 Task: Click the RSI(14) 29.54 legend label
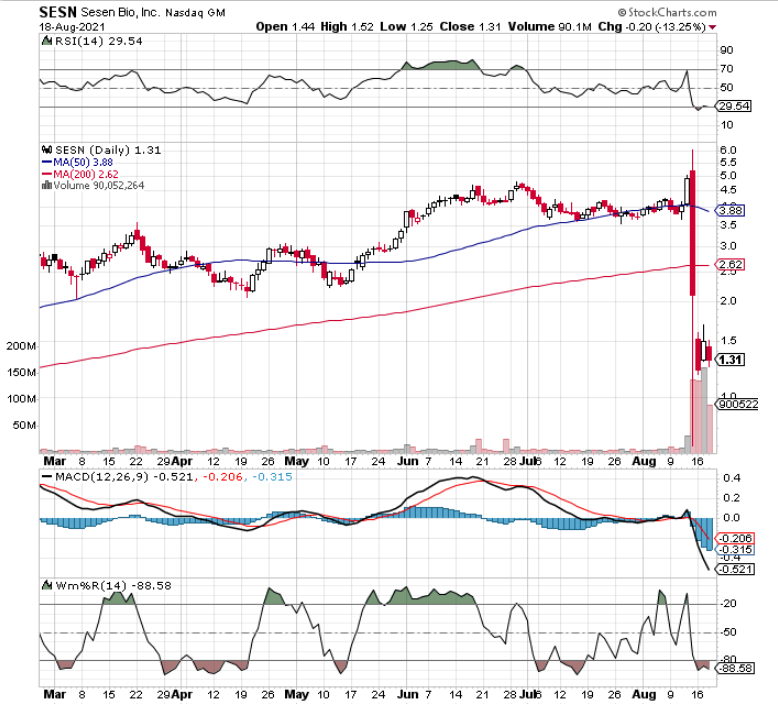coord(98,41)
